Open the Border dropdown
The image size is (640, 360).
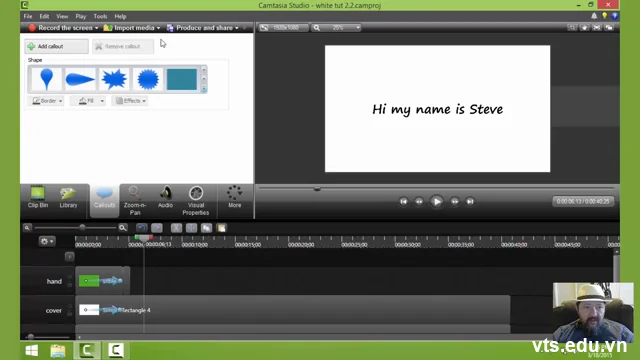coord(47,100)
